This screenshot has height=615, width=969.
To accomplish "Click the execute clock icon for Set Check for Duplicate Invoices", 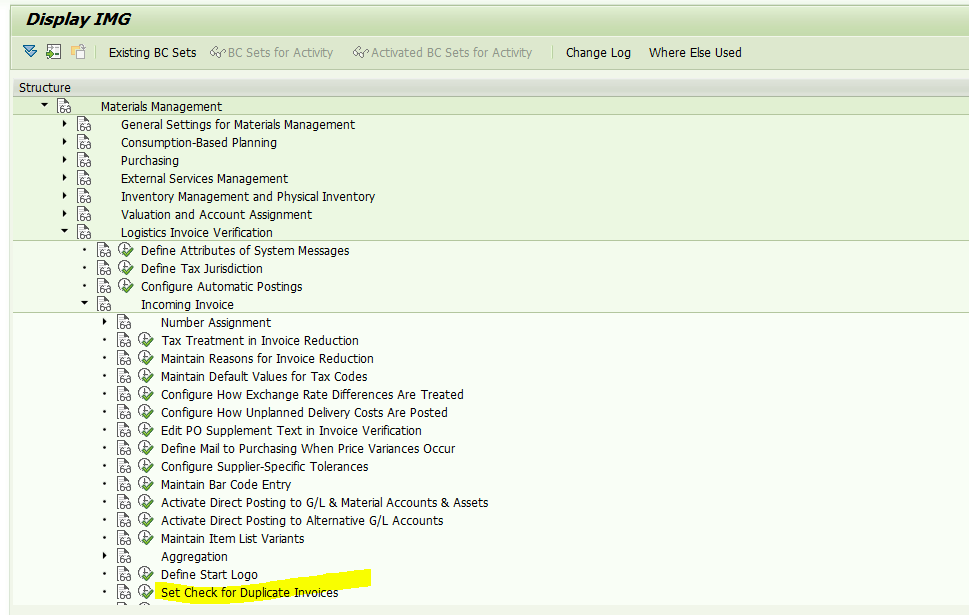I will pos(146,592).
